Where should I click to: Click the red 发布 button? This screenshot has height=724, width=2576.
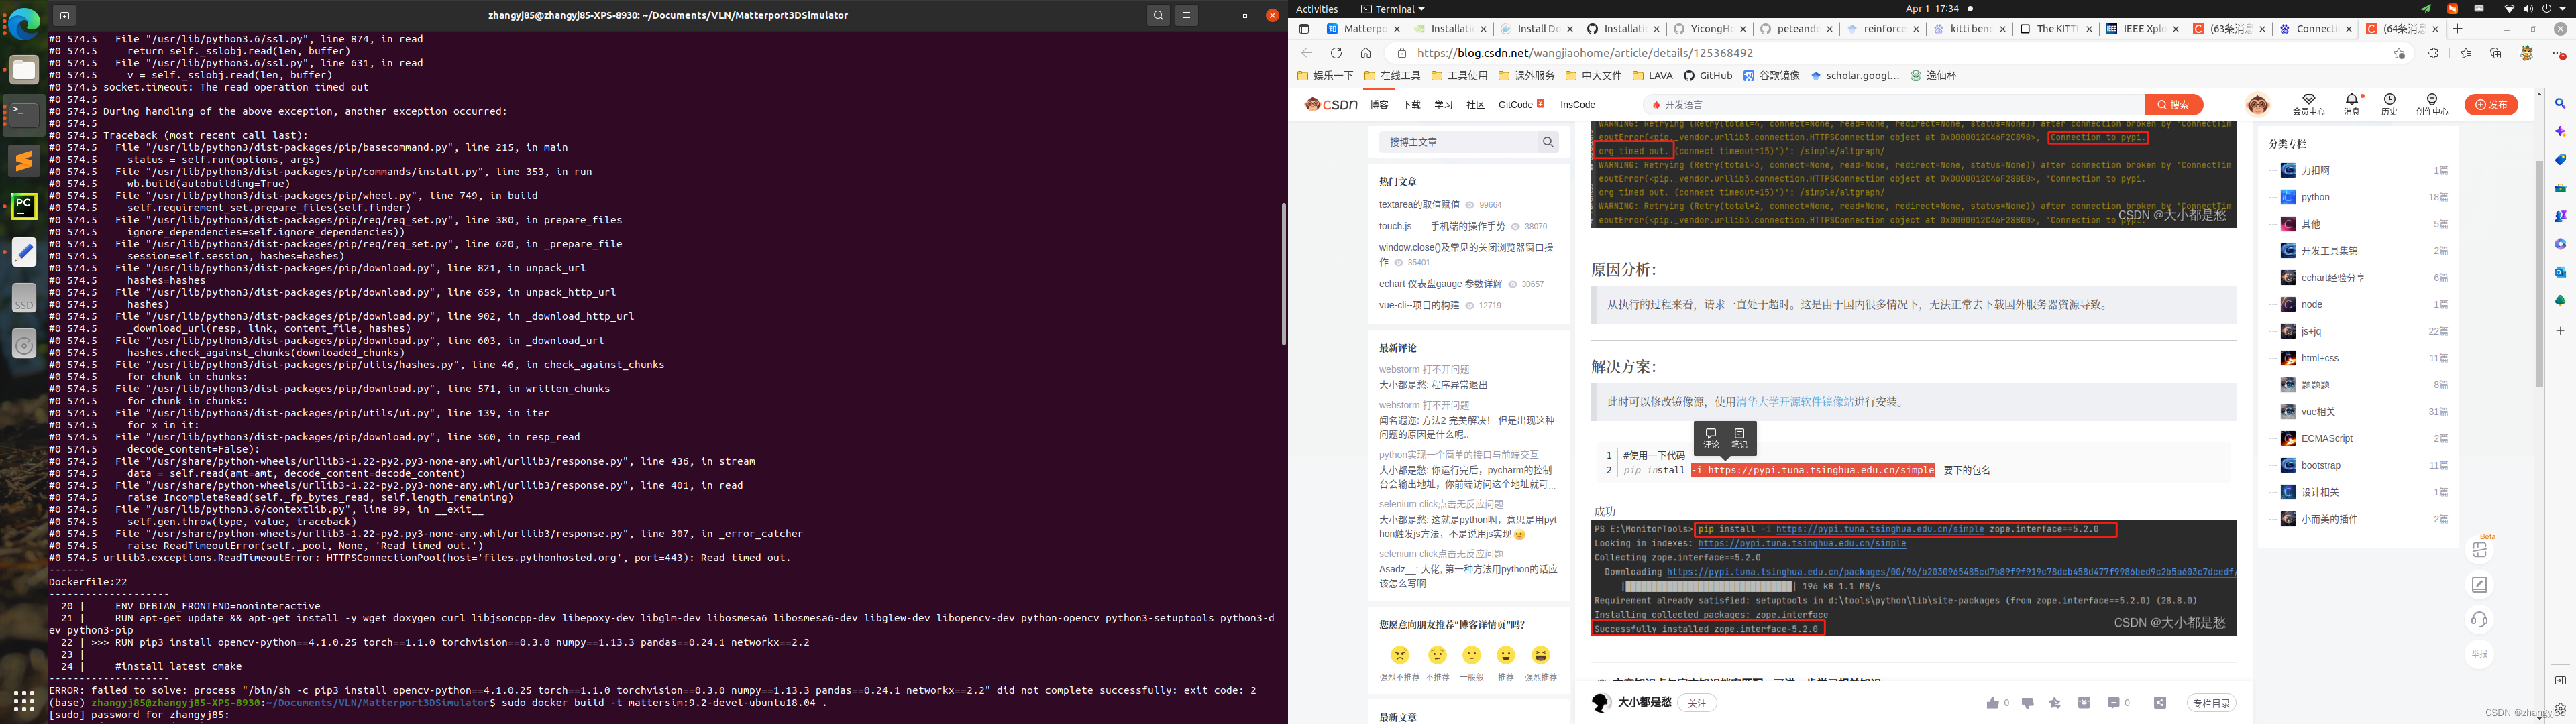click(x=2491, y=104)
